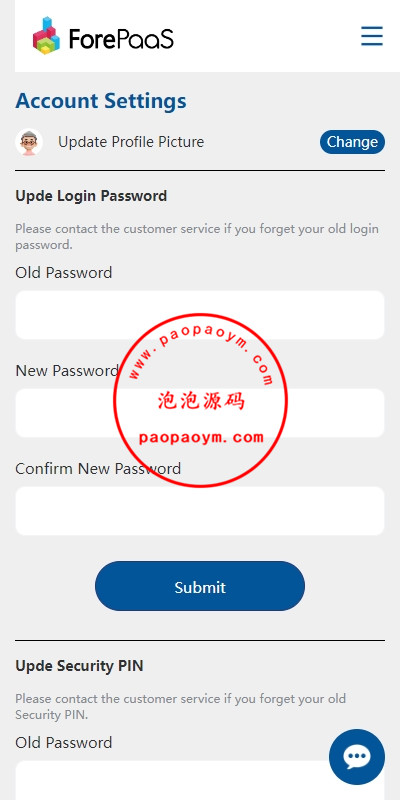Submit the login password change
The height and width of the screenshot is (800, 400).
[200, 586]
